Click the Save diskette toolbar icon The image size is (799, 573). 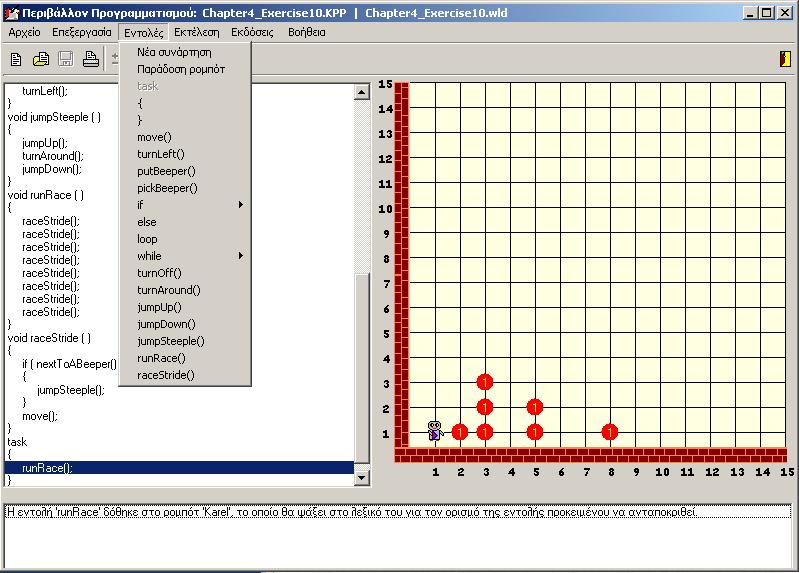pos(66,59)
